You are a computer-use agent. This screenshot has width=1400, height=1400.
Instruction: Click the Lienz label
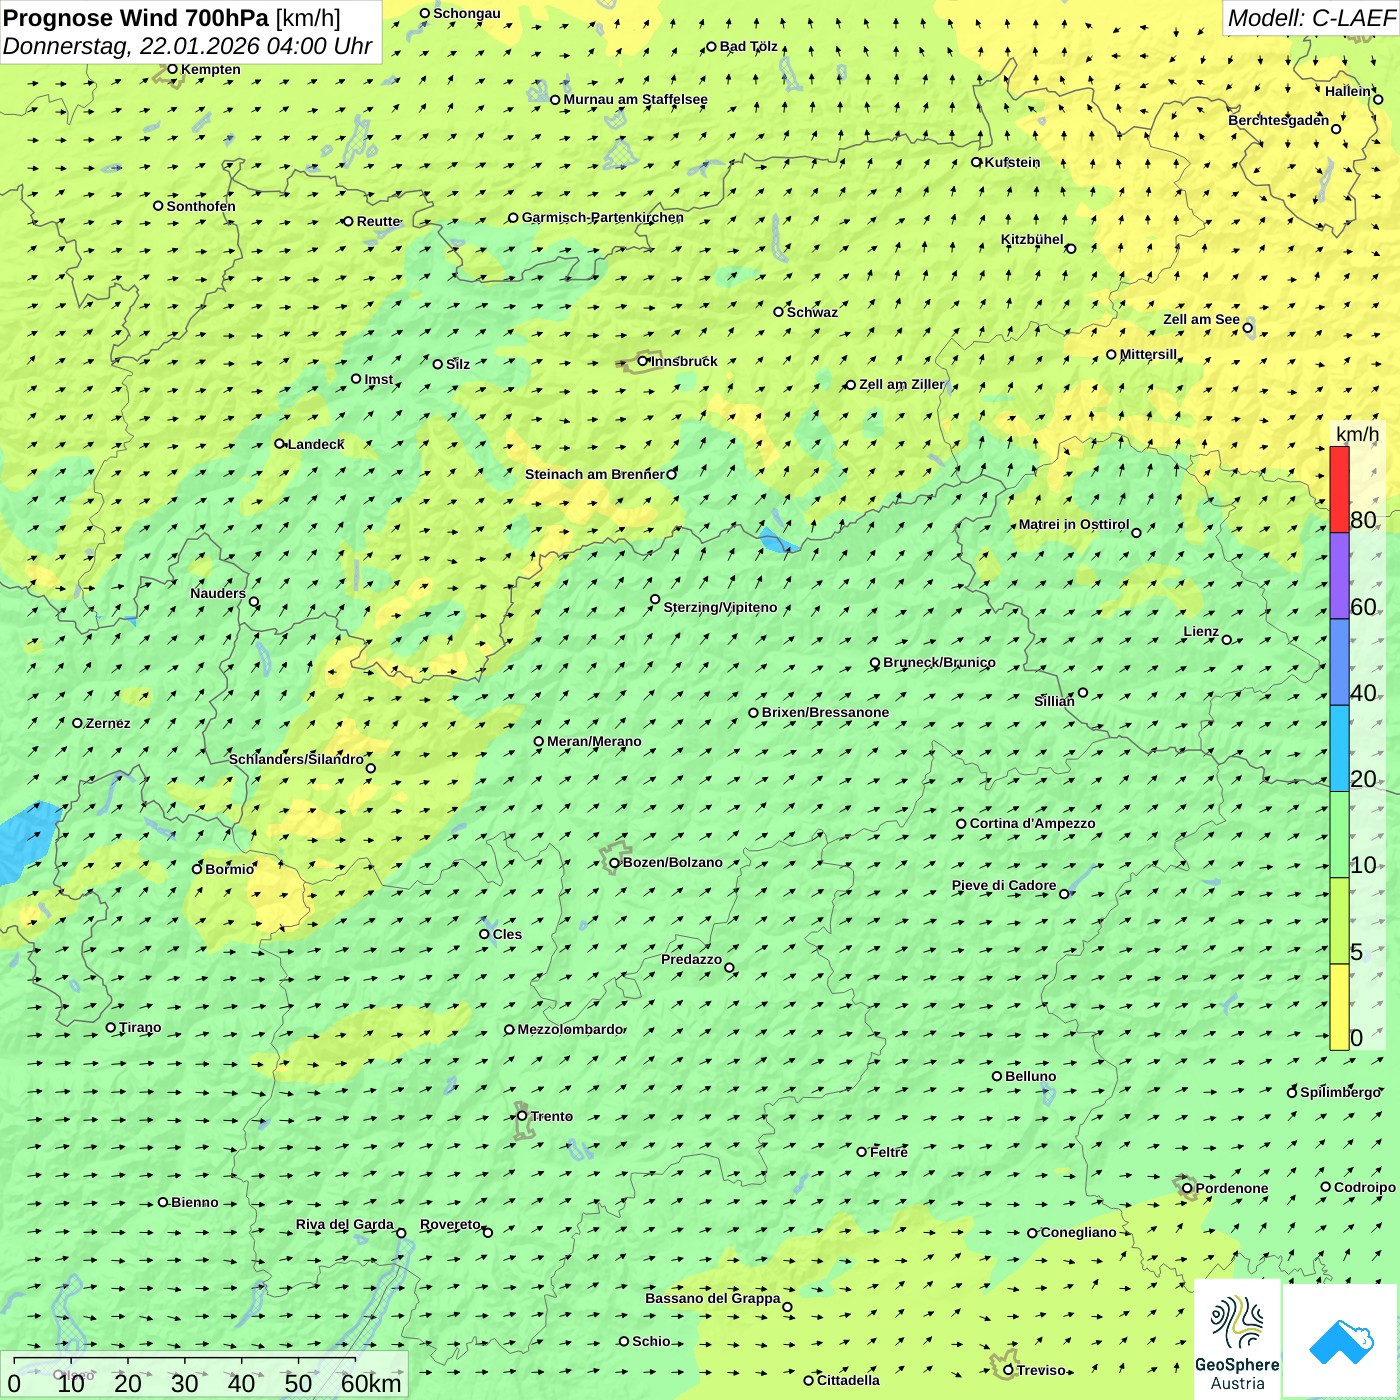tap(1201, 631)
